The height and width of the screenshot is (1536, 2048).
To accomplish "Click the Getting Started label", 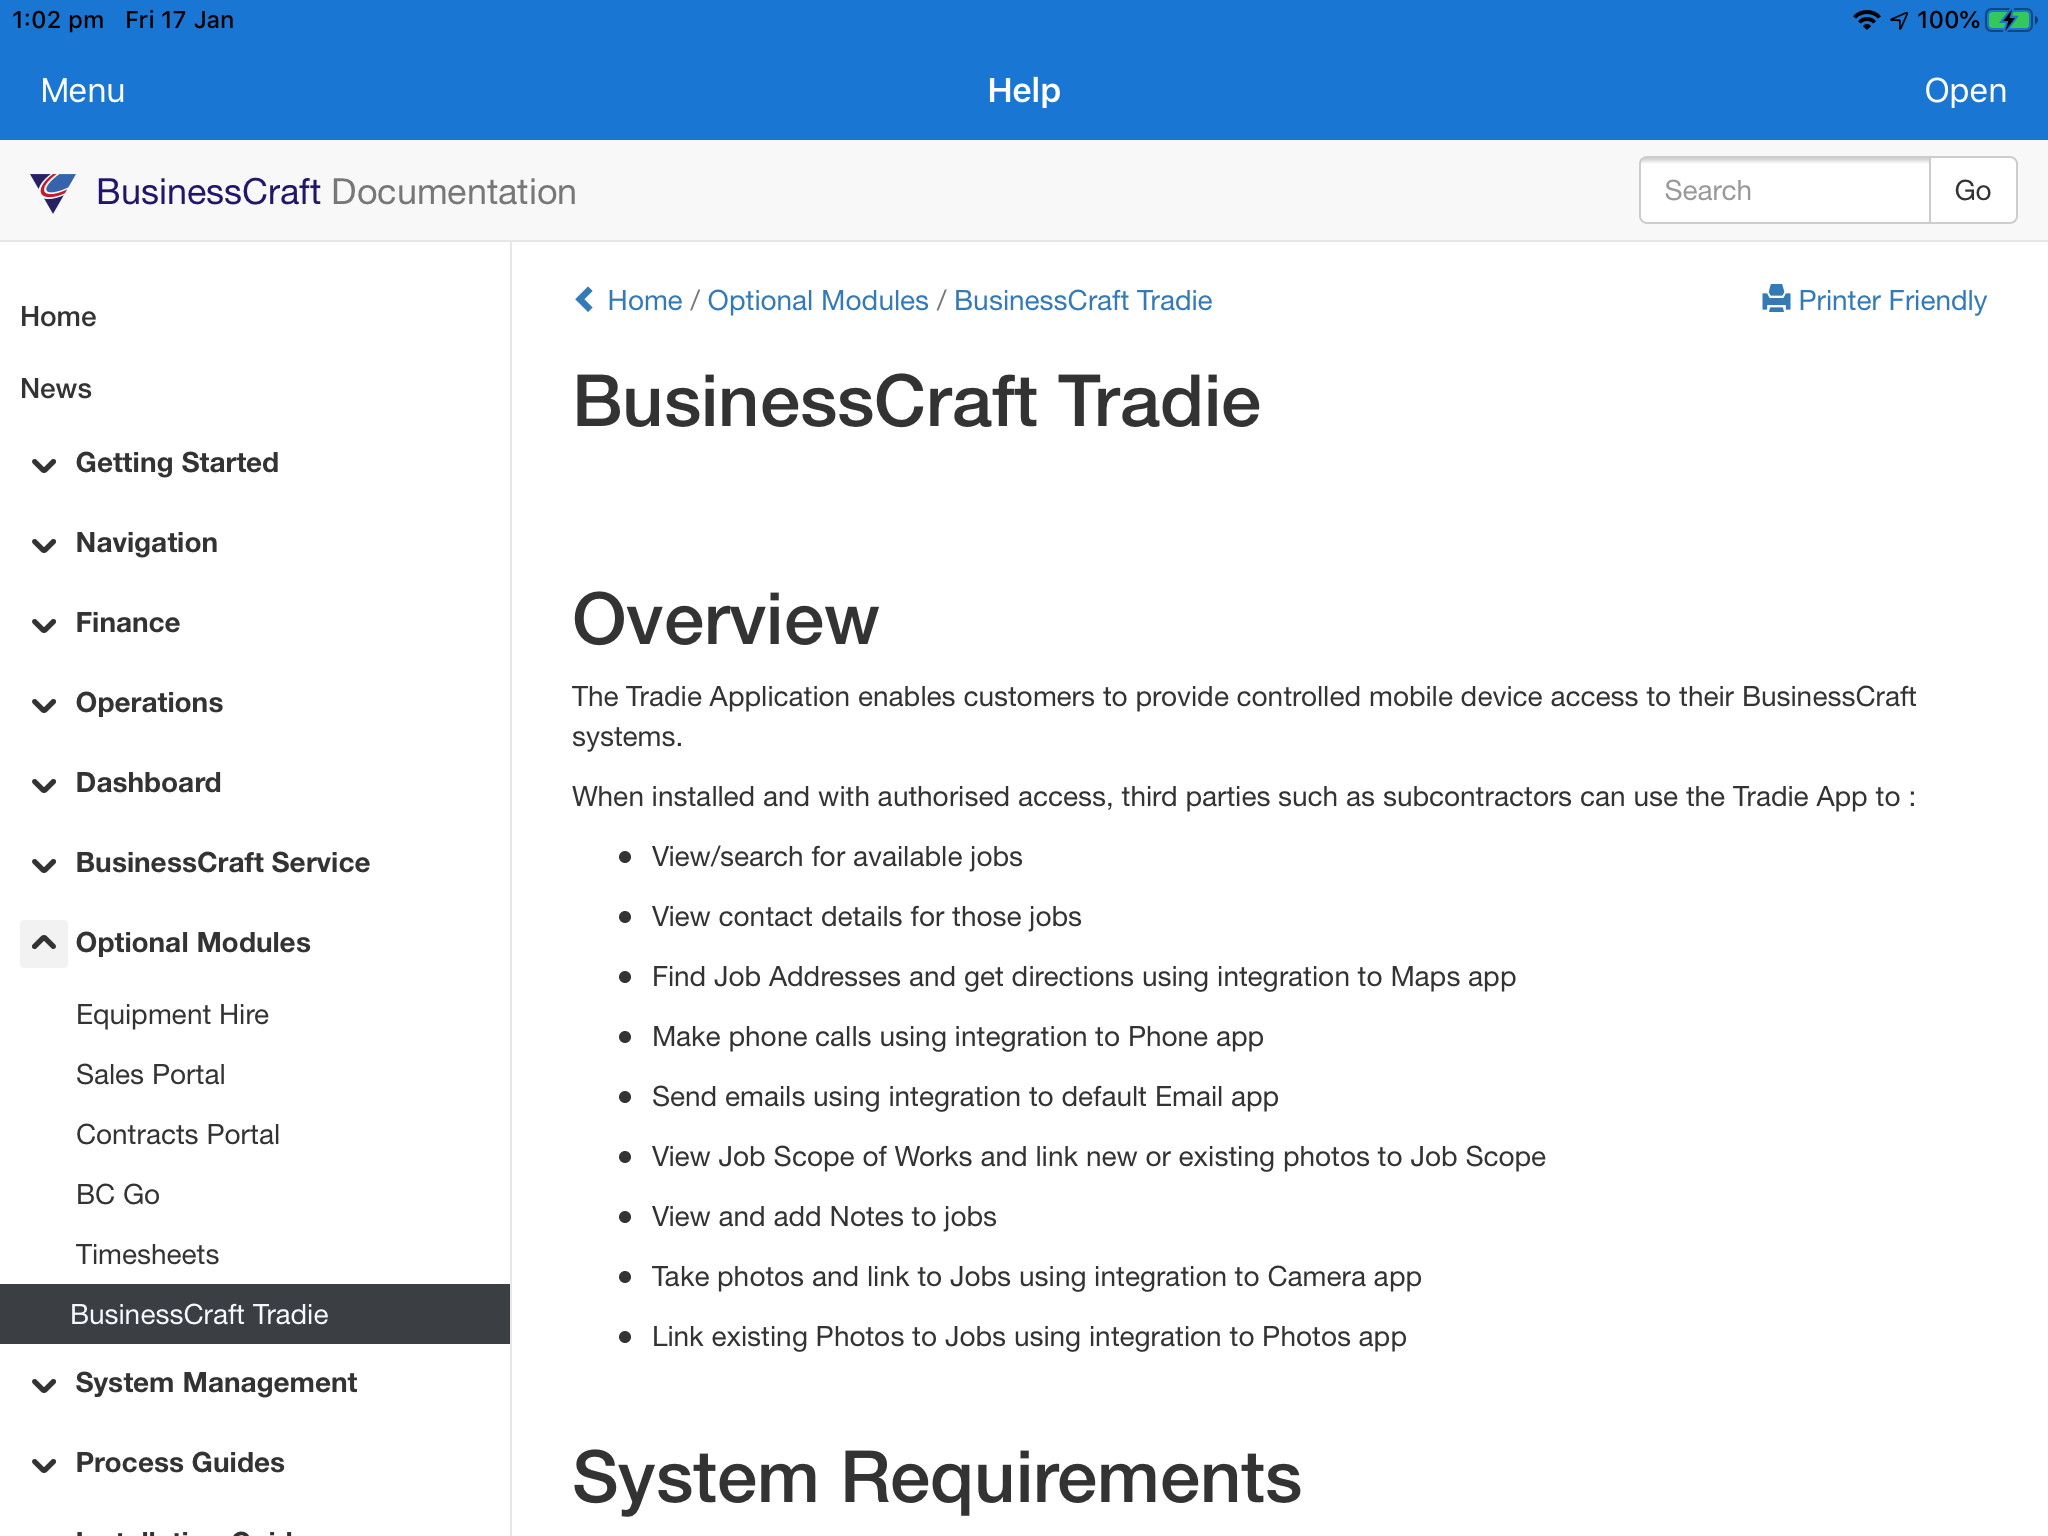I will pyautogui.click(x=177, y=462).
